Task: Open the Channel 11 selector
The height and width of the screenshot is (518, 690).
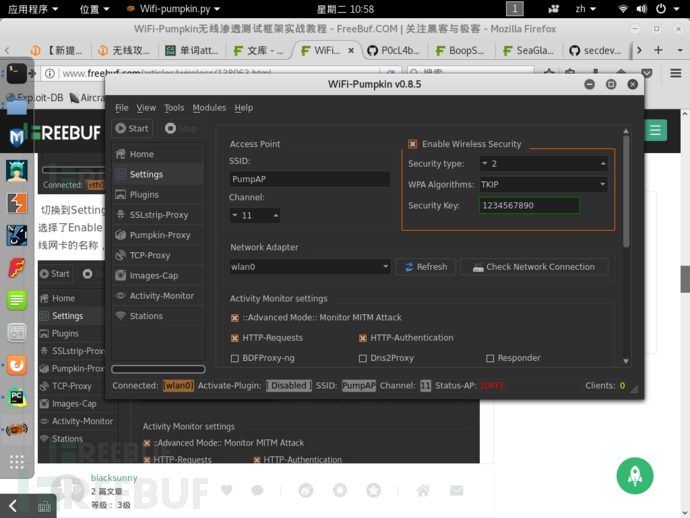Action: 254,215
